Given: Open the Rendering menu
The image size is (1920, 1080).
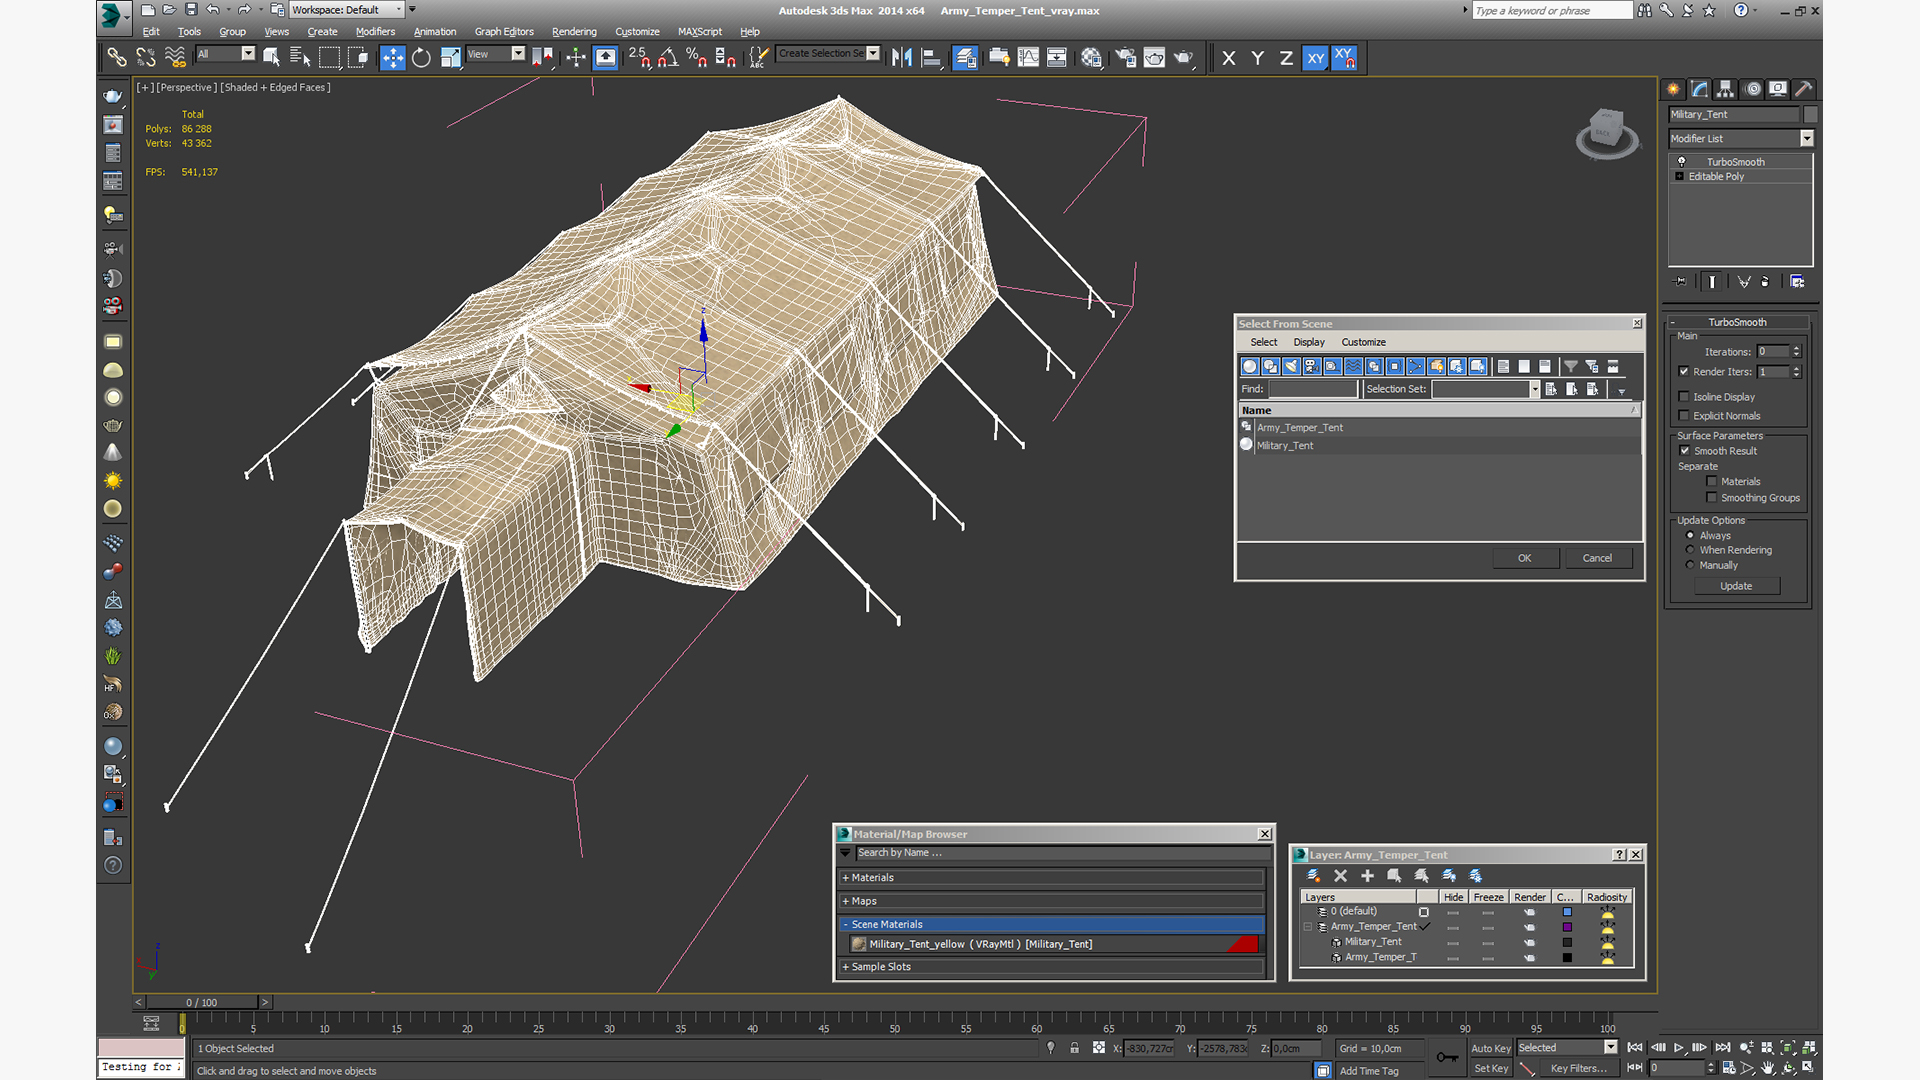Looking at the screenshot, I should click(574, 32).
